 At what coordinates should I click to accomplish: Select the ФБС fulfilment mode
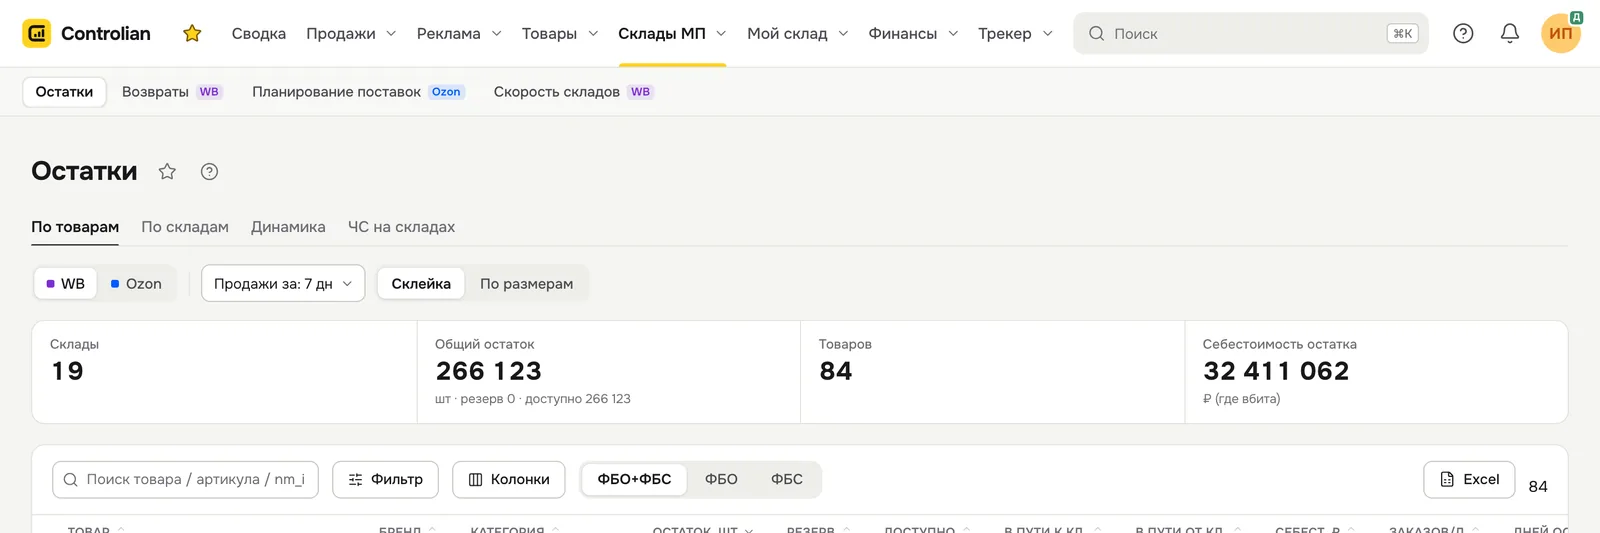coord(787,480)
